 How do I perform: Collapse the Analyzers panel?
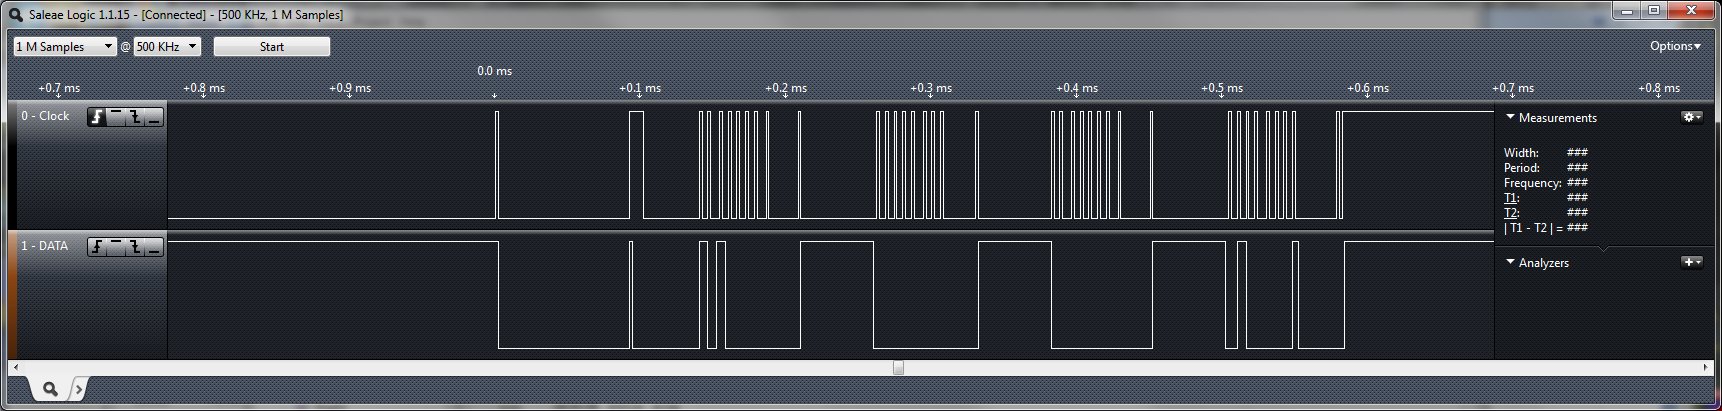(1510, 262)
